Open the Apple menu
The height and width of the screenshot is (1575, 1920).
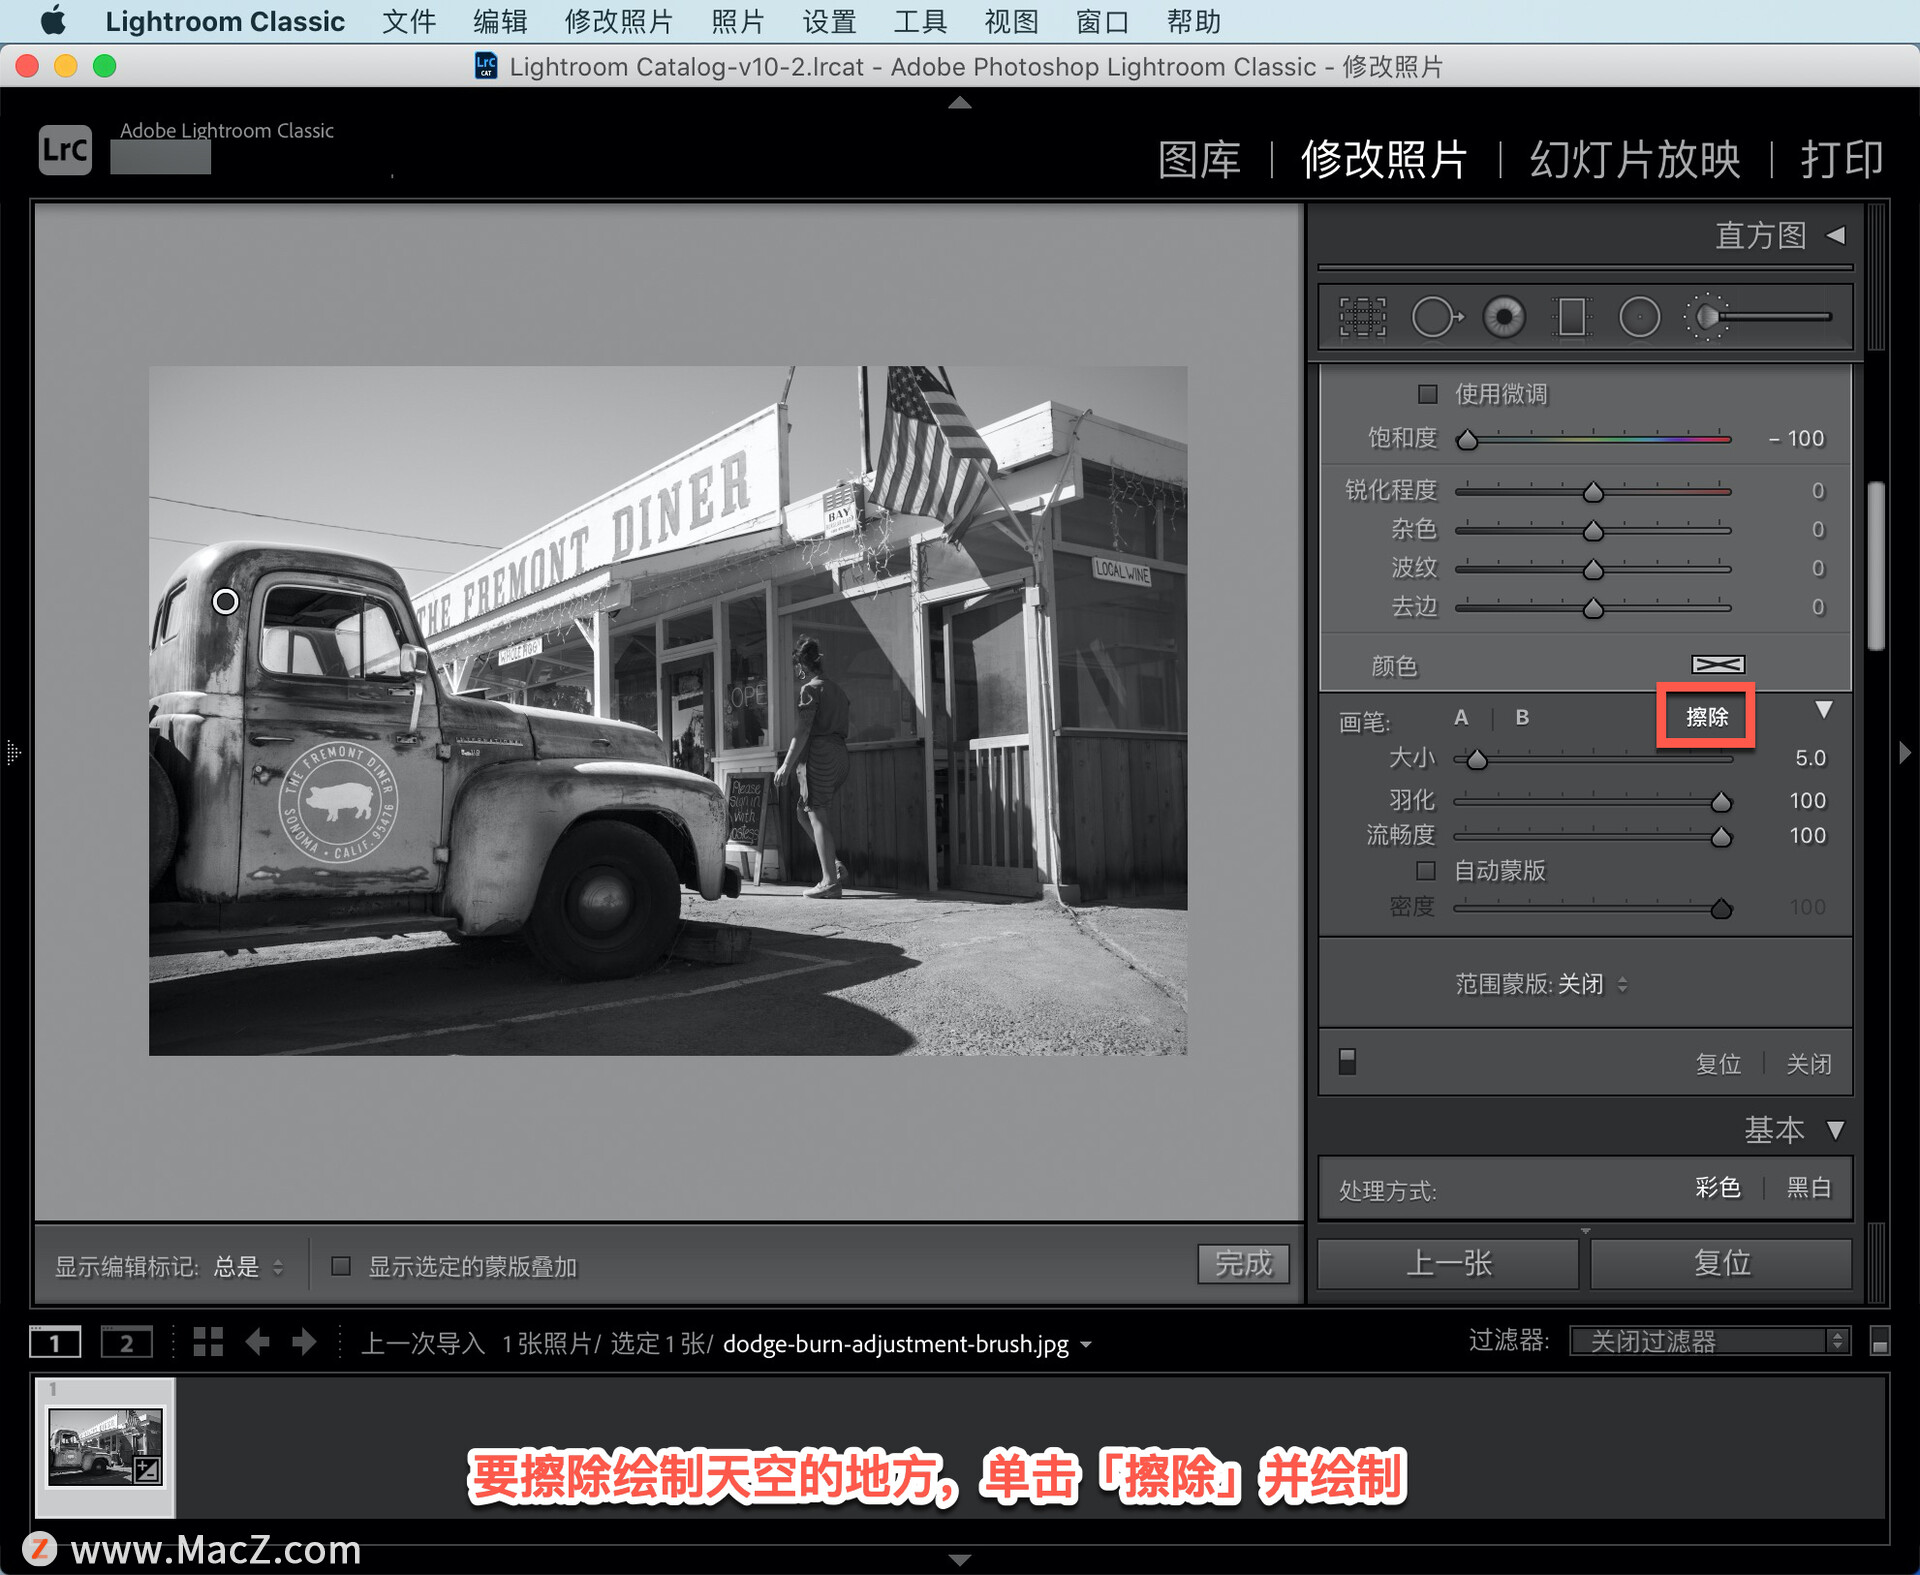click(x=53, y=21)
